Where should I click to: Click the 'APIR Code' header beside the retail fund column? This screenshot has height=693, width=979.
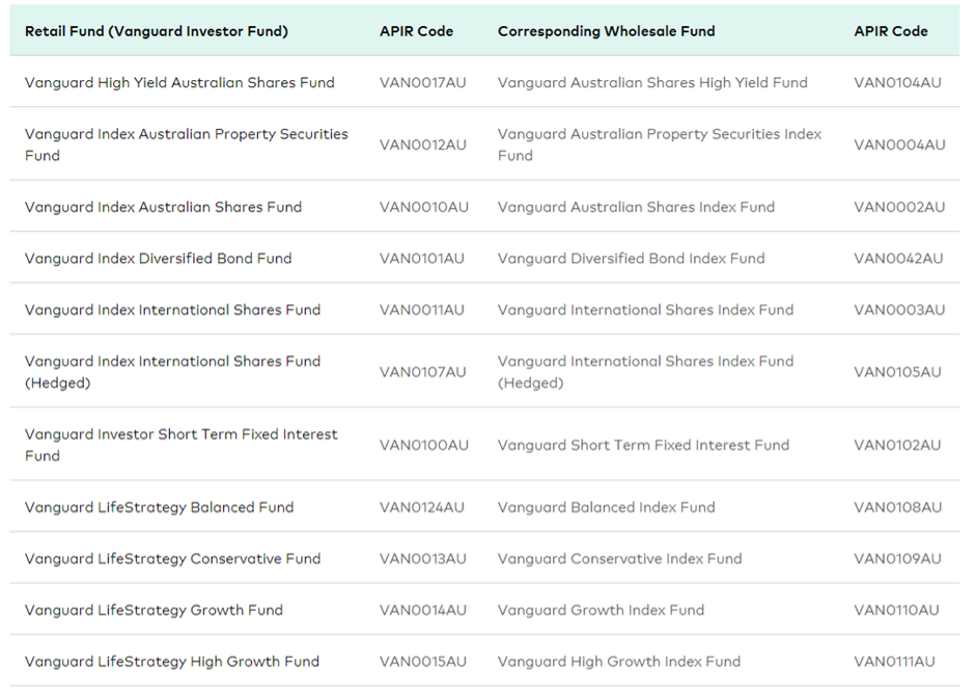click(416, 31)
